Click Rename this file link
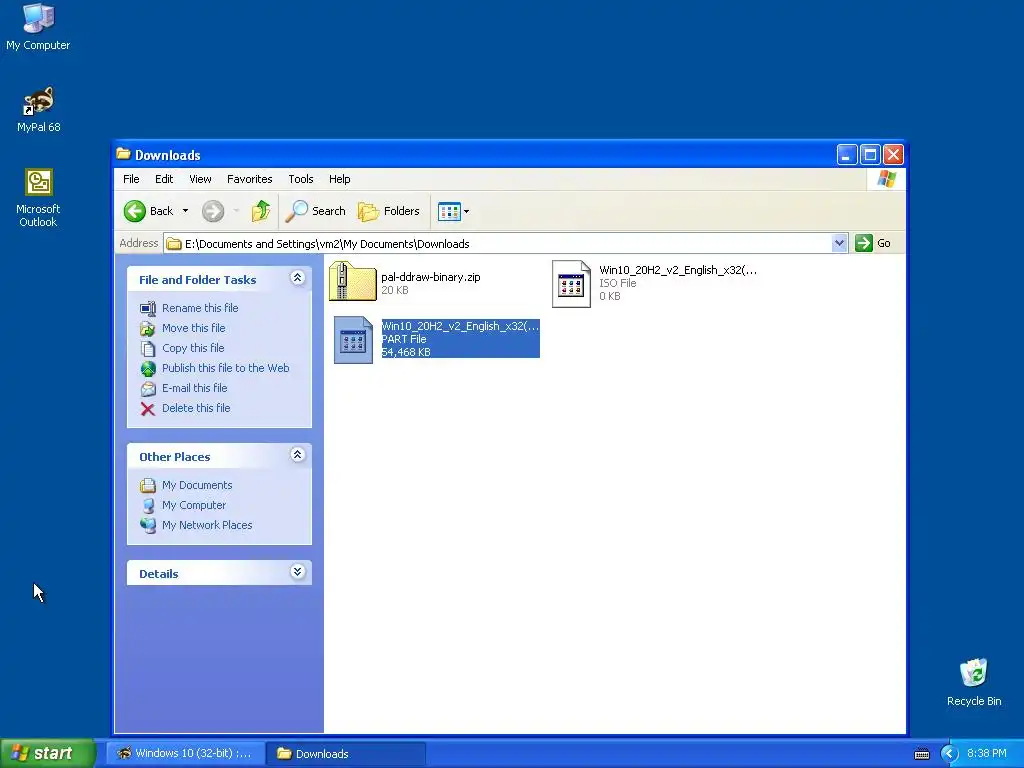The height and width of the screenshot is (768, 1024). pyautogui.click(x=200, y=308)
